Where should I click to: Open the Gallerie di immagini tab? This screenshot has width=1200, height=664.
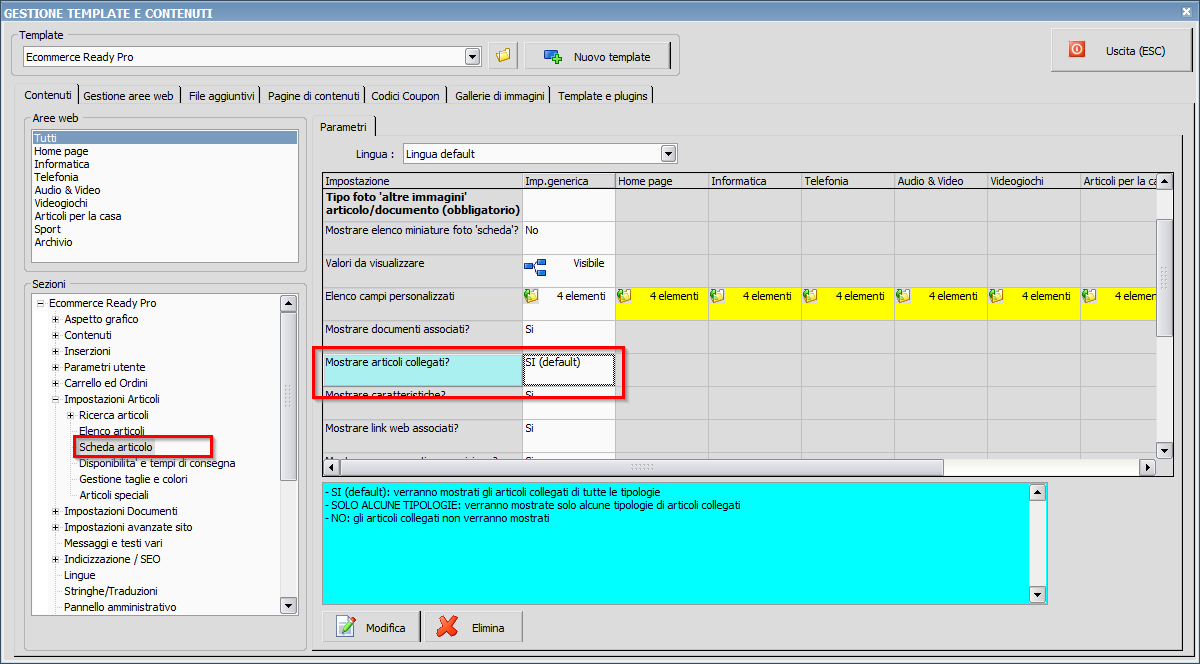500,96
